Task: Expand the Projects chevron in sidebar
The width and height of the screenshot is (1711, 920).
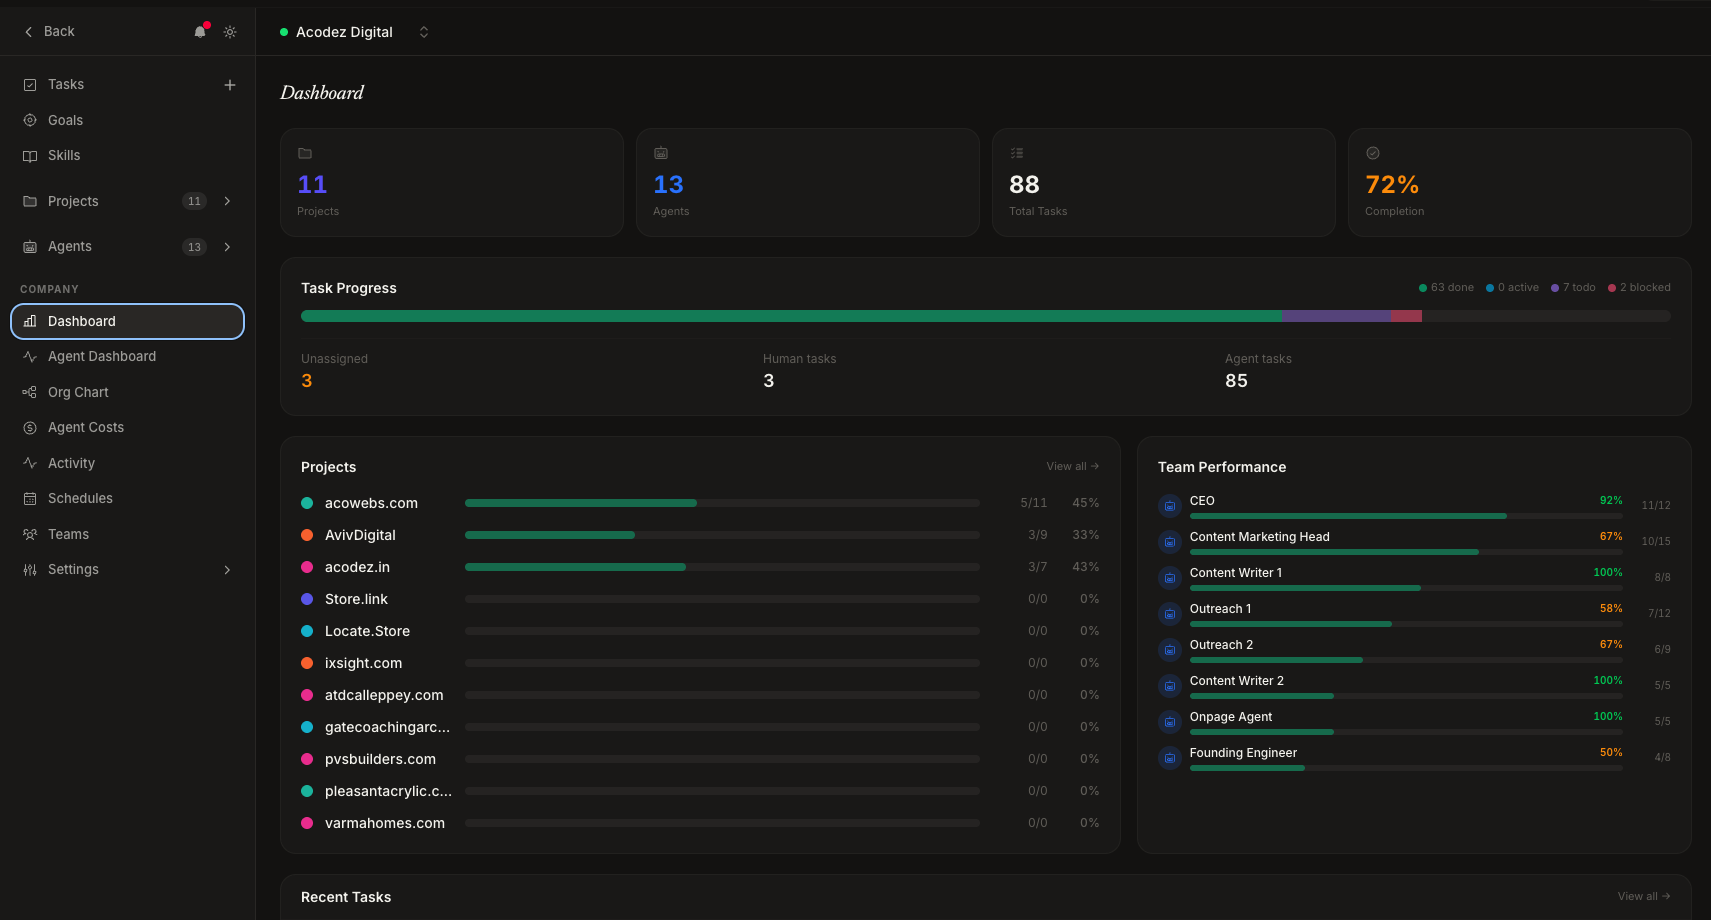Action: [x=228, y=201]
